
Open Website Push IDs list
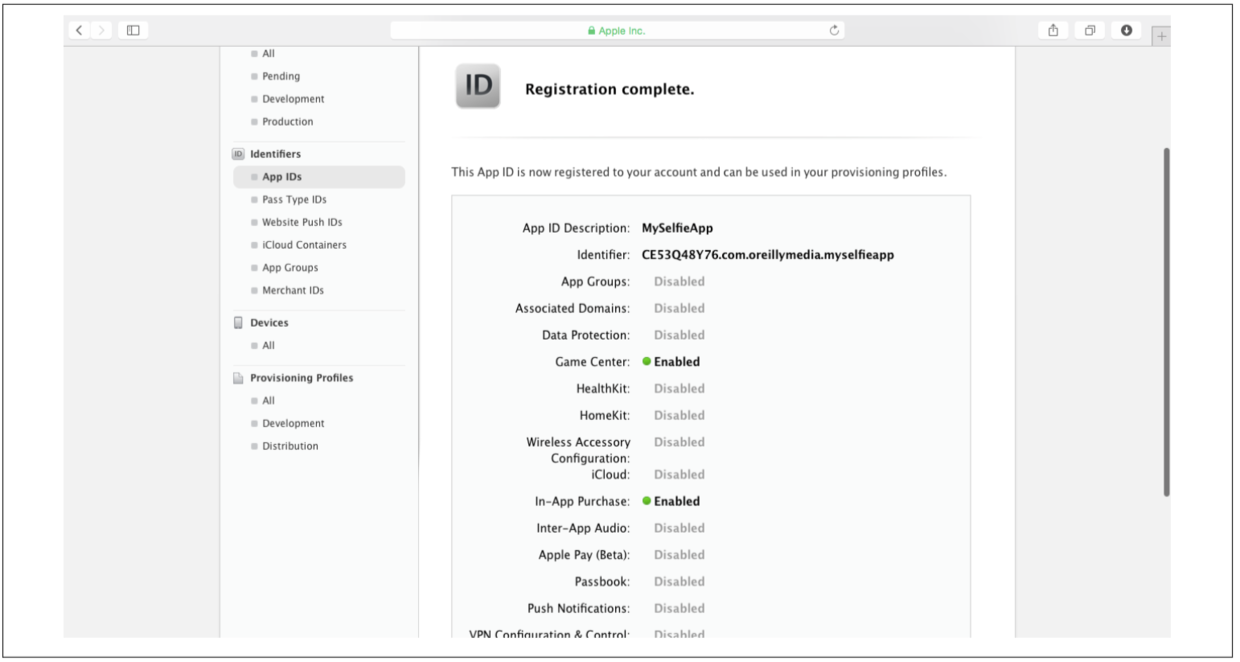301,222
